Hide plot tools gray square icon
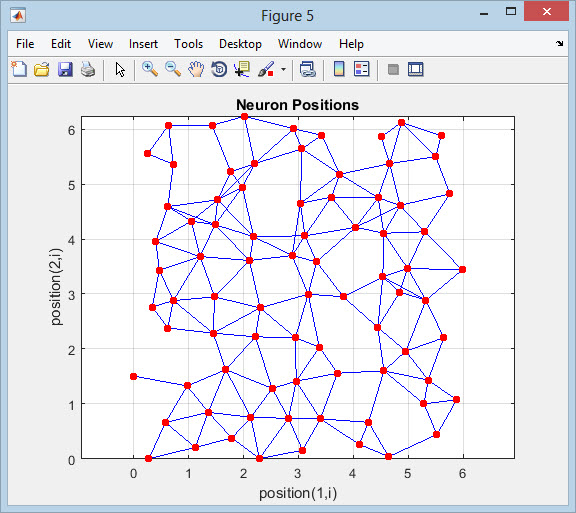Screen dimensions: 576x513 tap(393, 69)
